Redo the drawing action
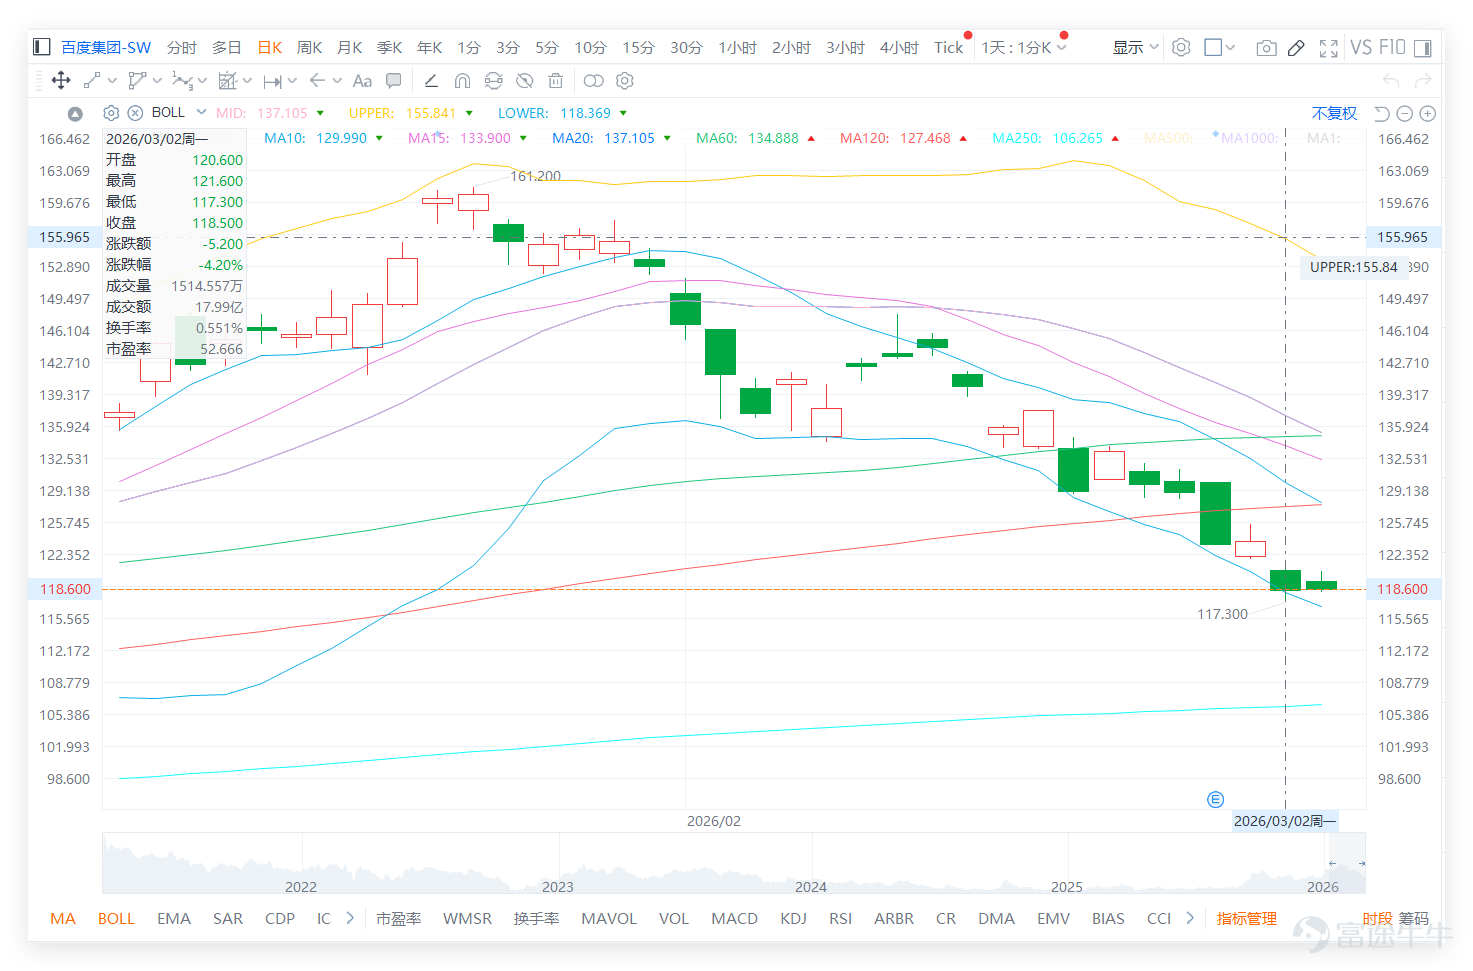The image size is (1473, 971). pyautogui.click(x=1423, y=80)
